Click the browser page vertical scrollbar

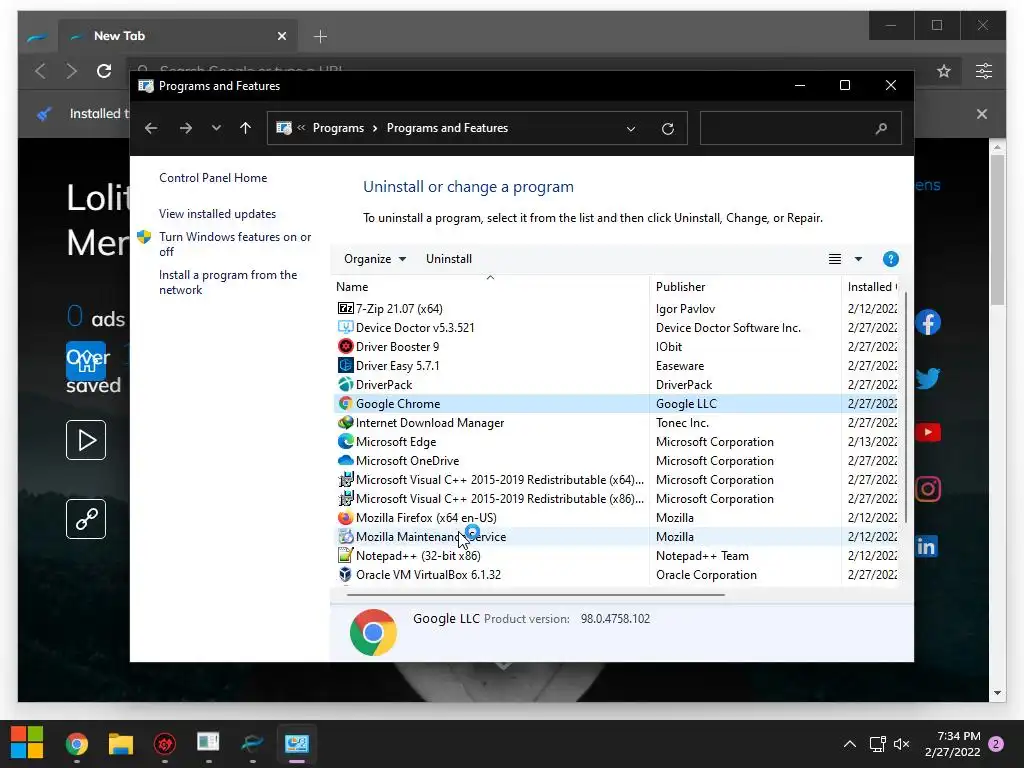(997, 229)
